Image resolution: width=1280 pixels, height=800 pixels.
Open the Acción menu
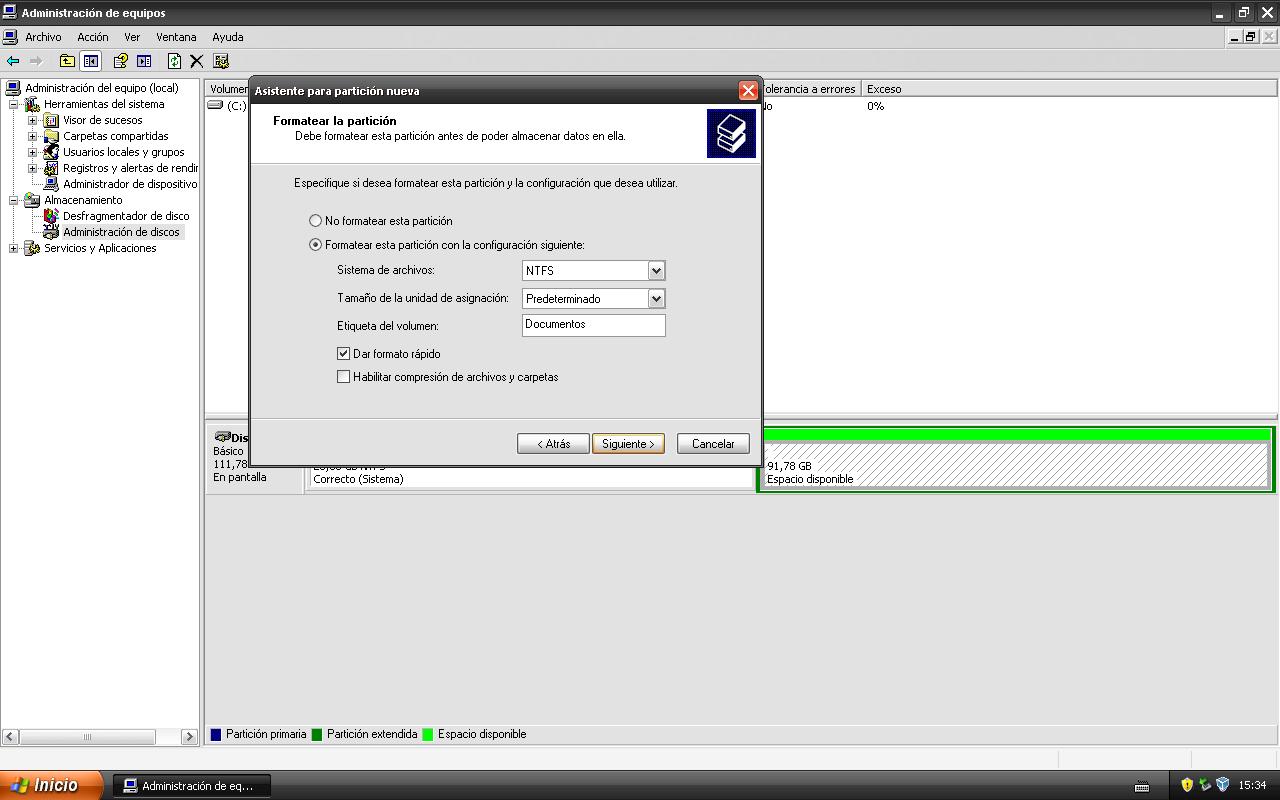(x=92, y=37)
